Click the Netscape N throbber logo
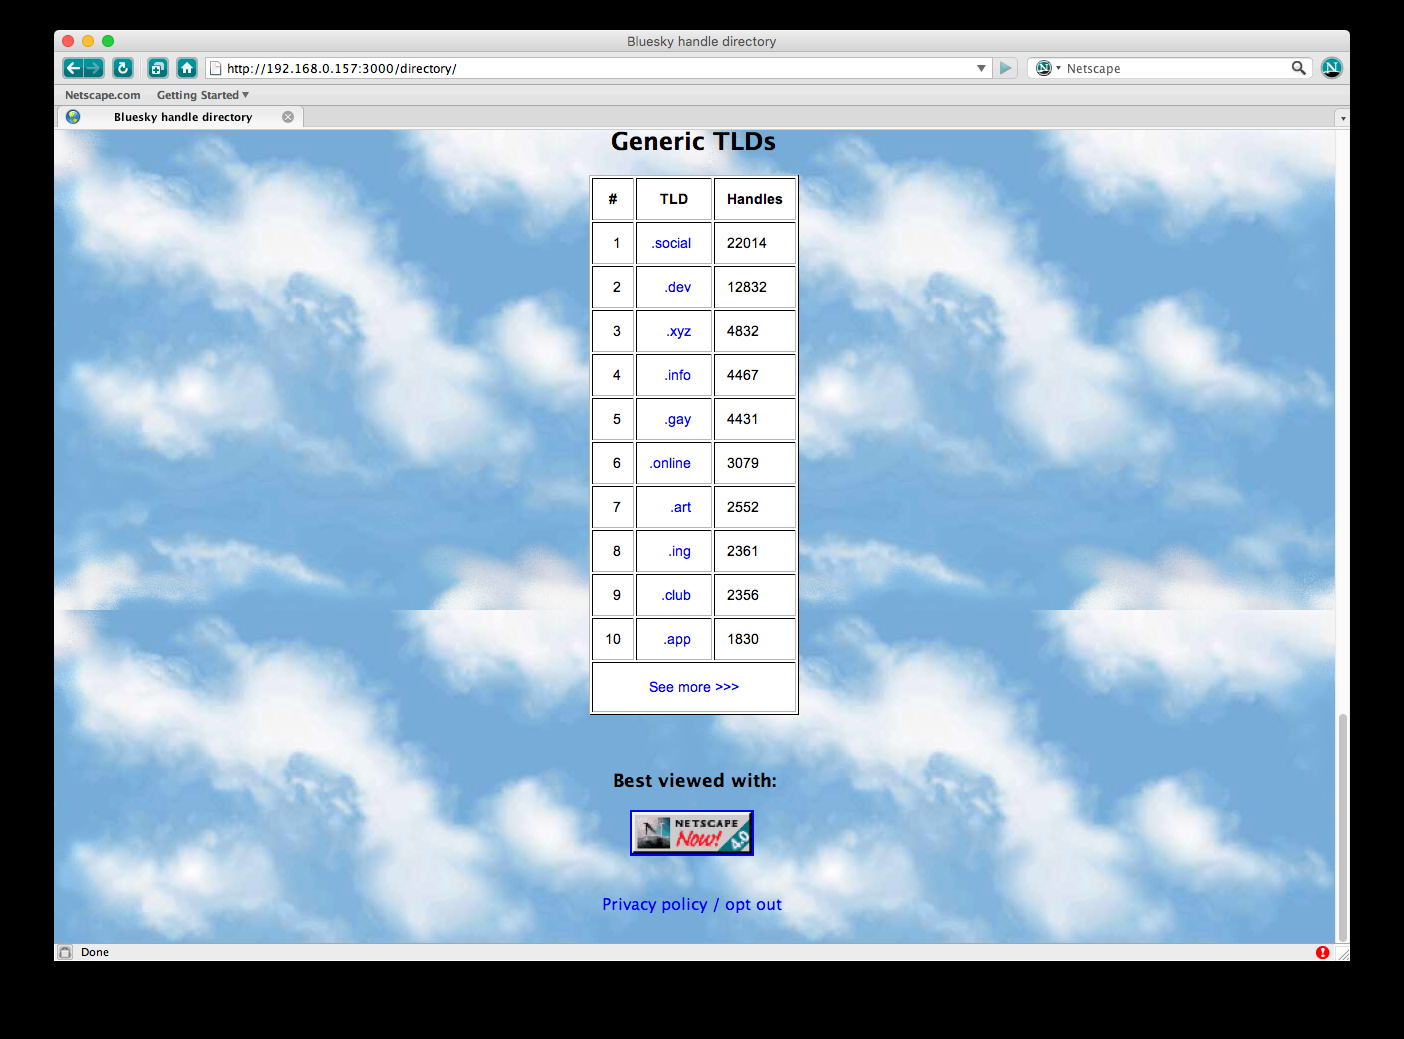Viewport: 1404px width, 1039px height. point(1331,68)
